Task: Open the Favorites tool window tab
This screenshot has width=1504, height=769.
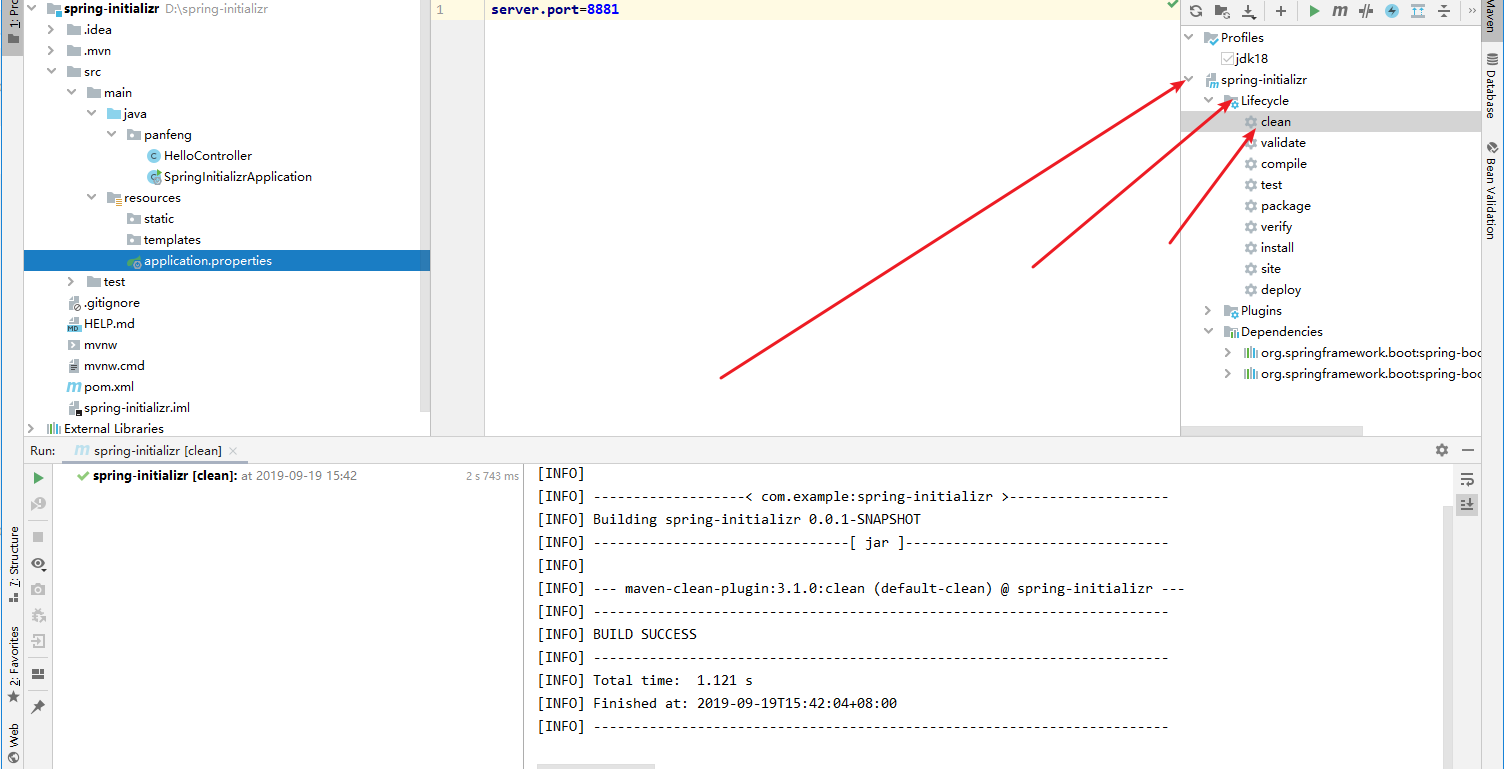Action: (14, 664)
